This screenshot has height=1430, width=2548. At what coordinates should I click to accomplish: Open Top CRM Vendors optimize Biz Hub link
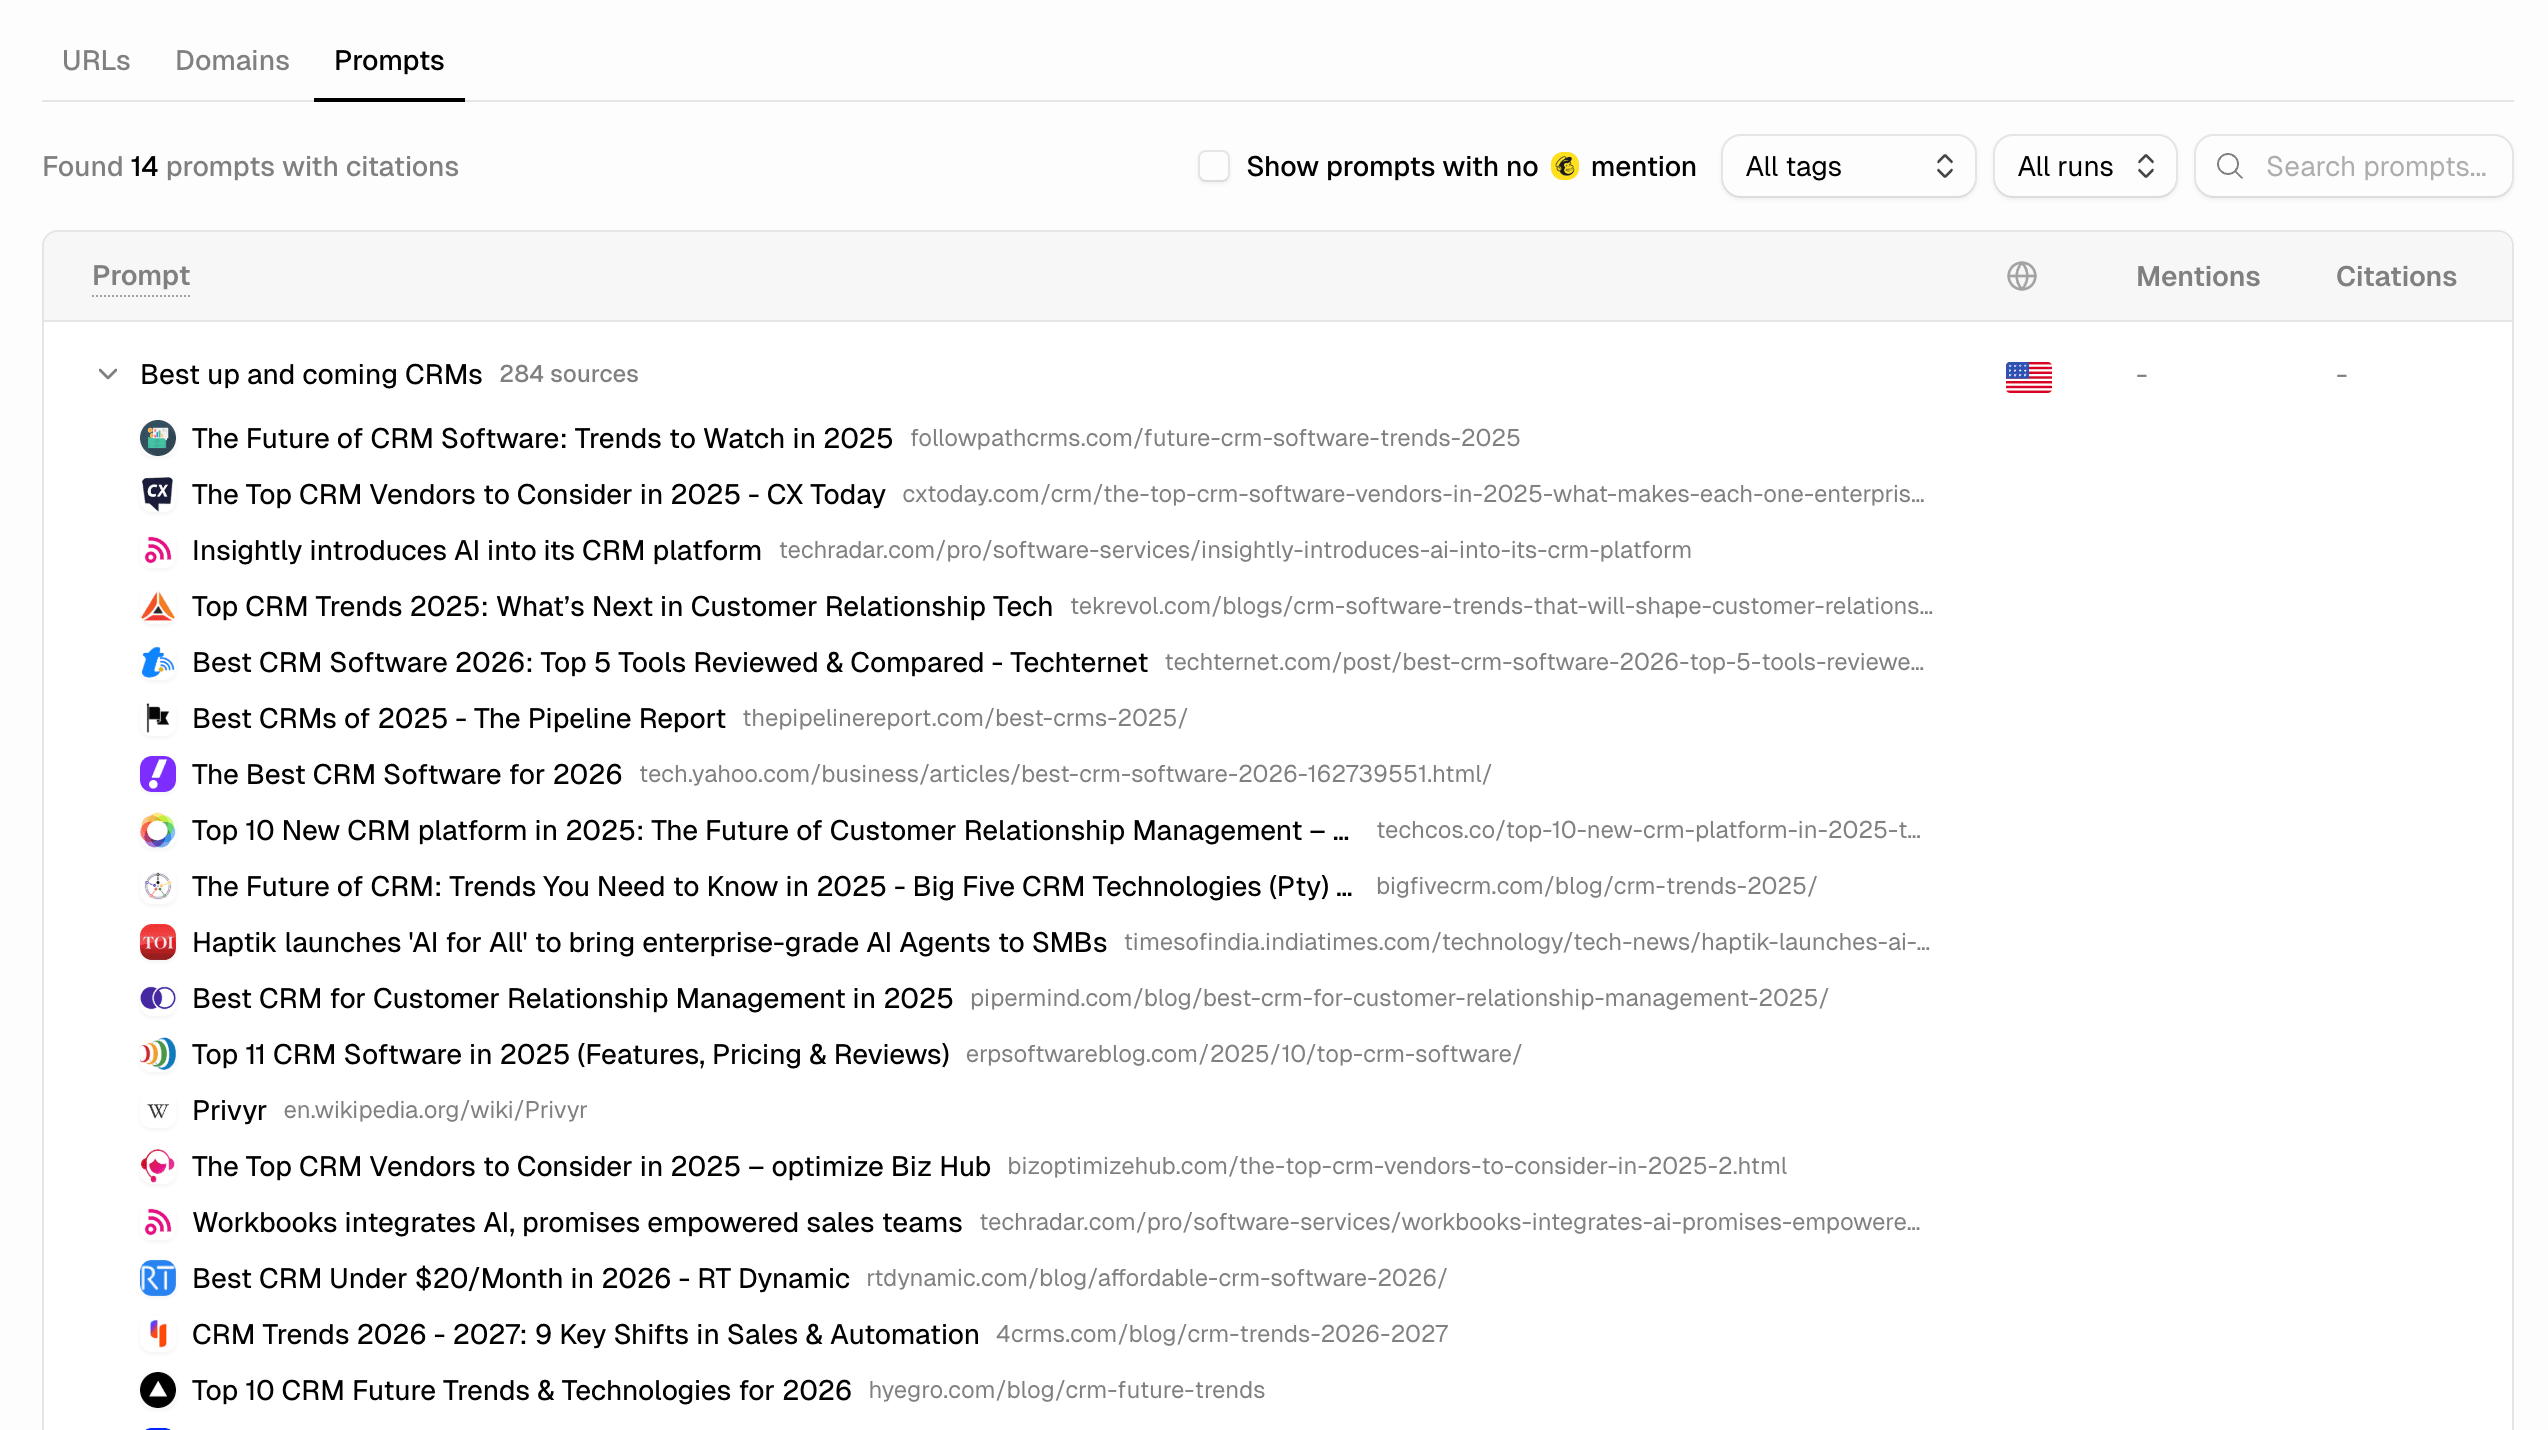click(x=591, y=1166)
